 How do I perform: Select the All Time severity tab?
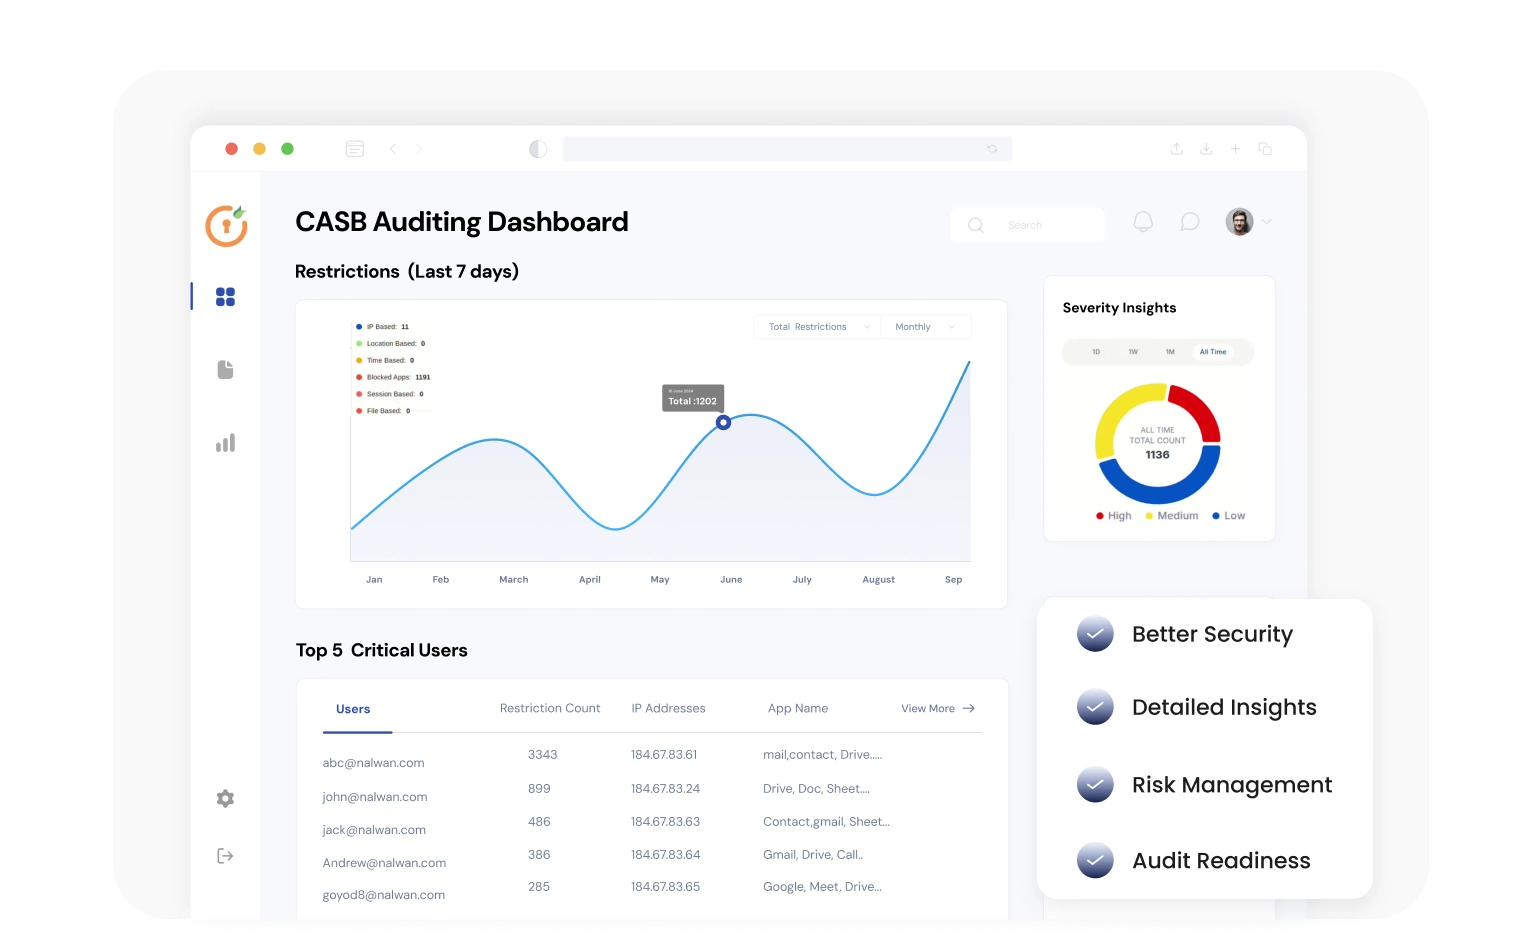(x=1212, y=352)
